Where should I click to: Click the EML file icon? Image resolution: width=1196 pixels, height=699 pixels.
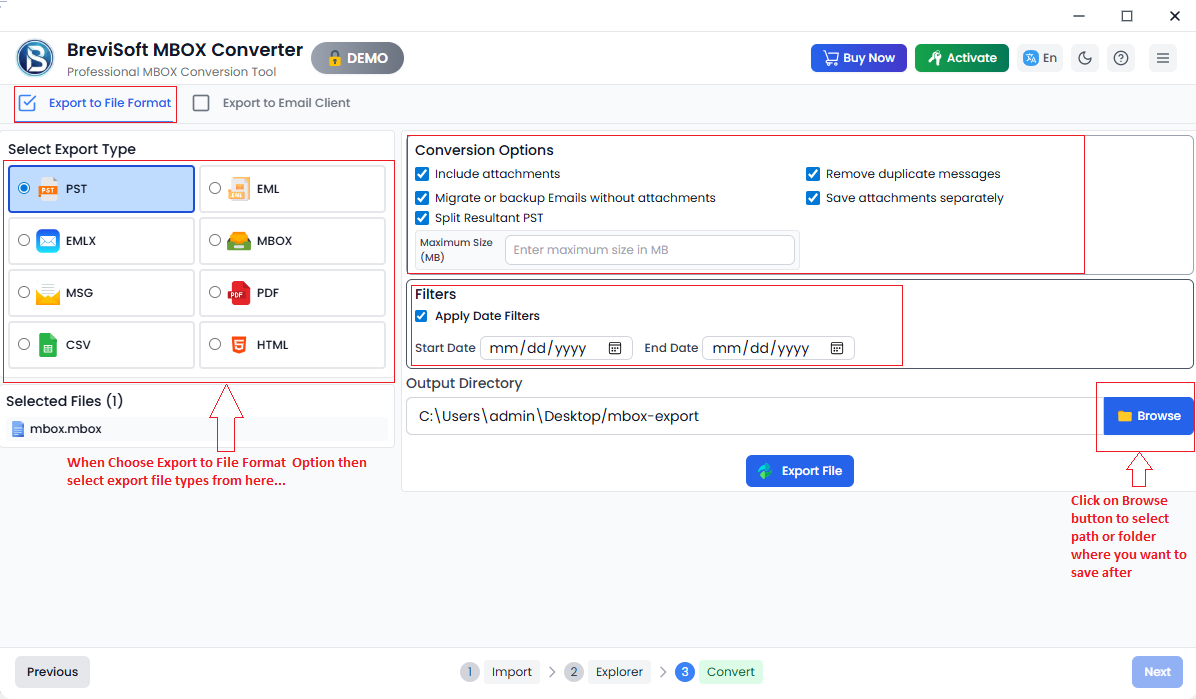pyautogui.click(x=239, y=188)
